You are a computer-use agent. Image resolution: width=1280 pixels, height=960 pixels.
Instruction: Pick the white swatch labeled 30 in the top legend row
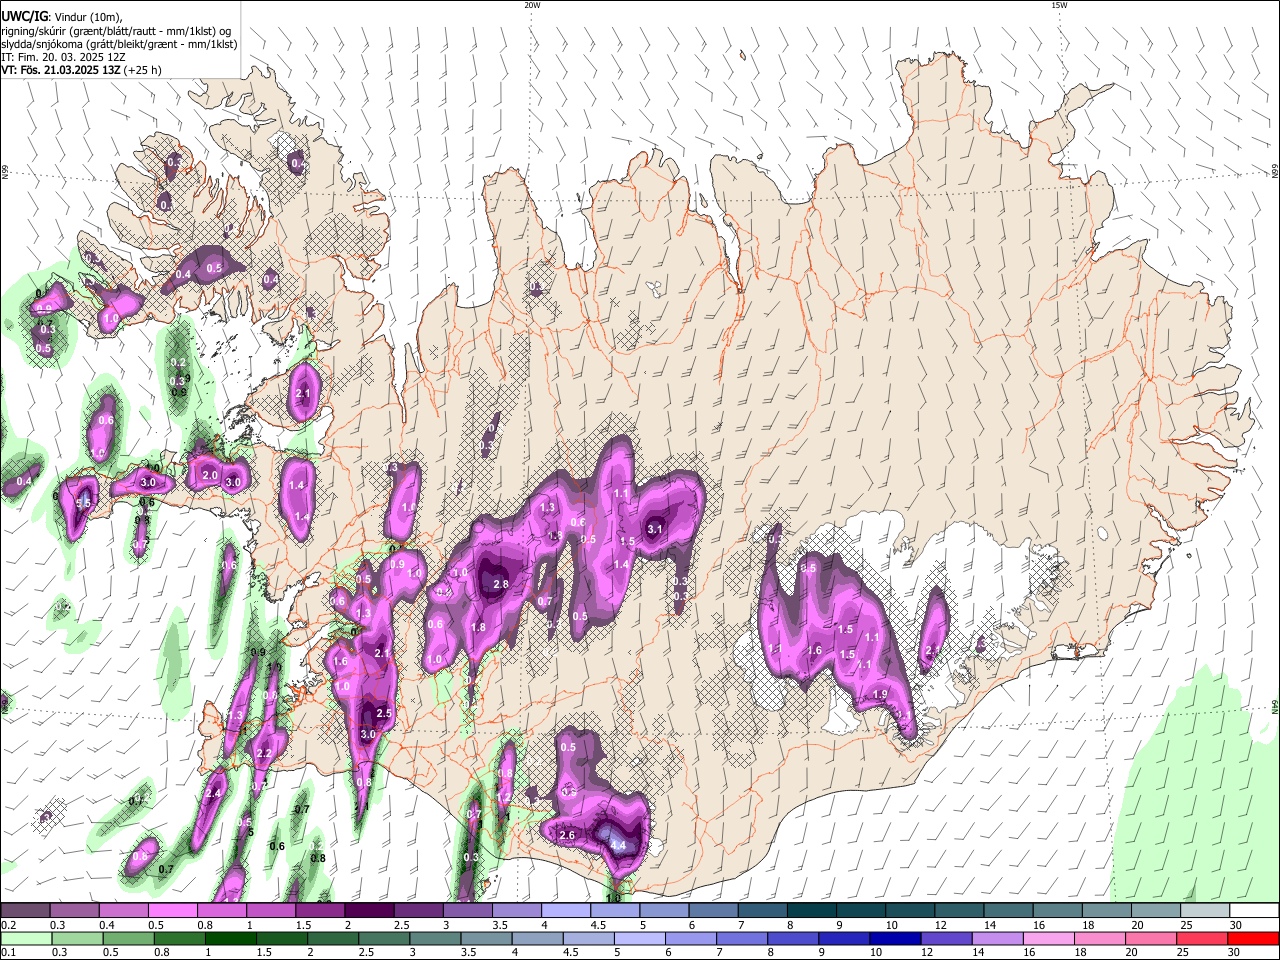1254,911
